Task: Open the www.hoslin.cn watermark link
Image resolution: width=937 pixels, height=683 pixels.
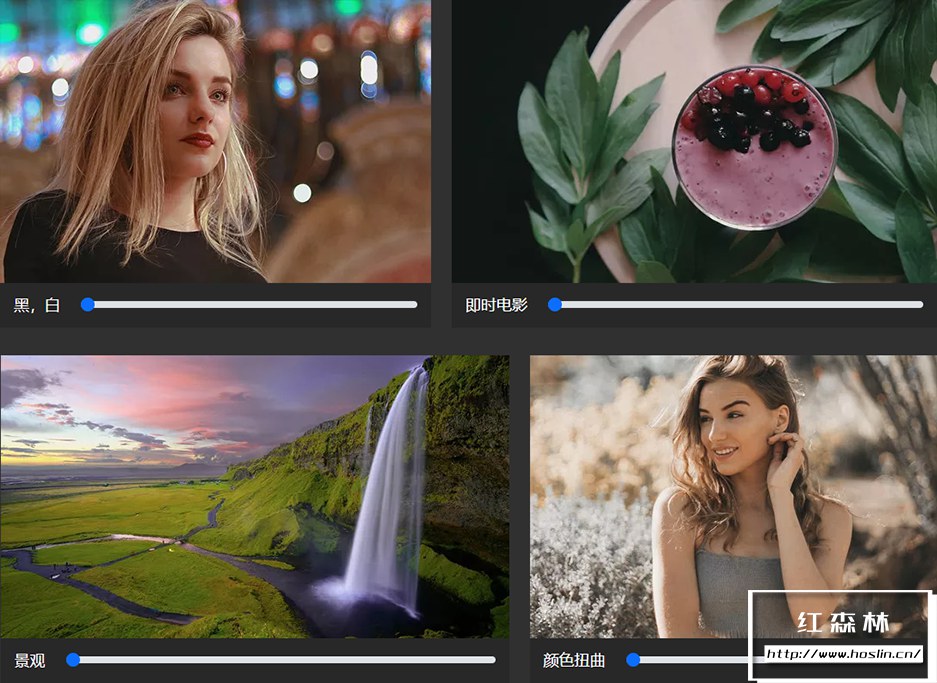Action: (843, 654)
